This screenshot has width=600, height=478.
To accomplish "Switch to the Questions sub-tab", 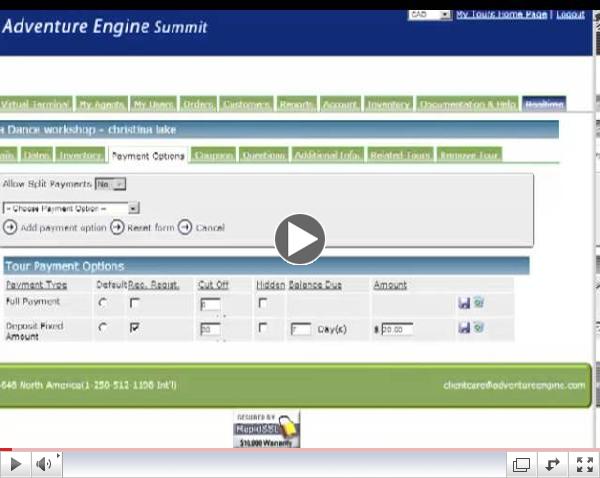I will 264,155.
